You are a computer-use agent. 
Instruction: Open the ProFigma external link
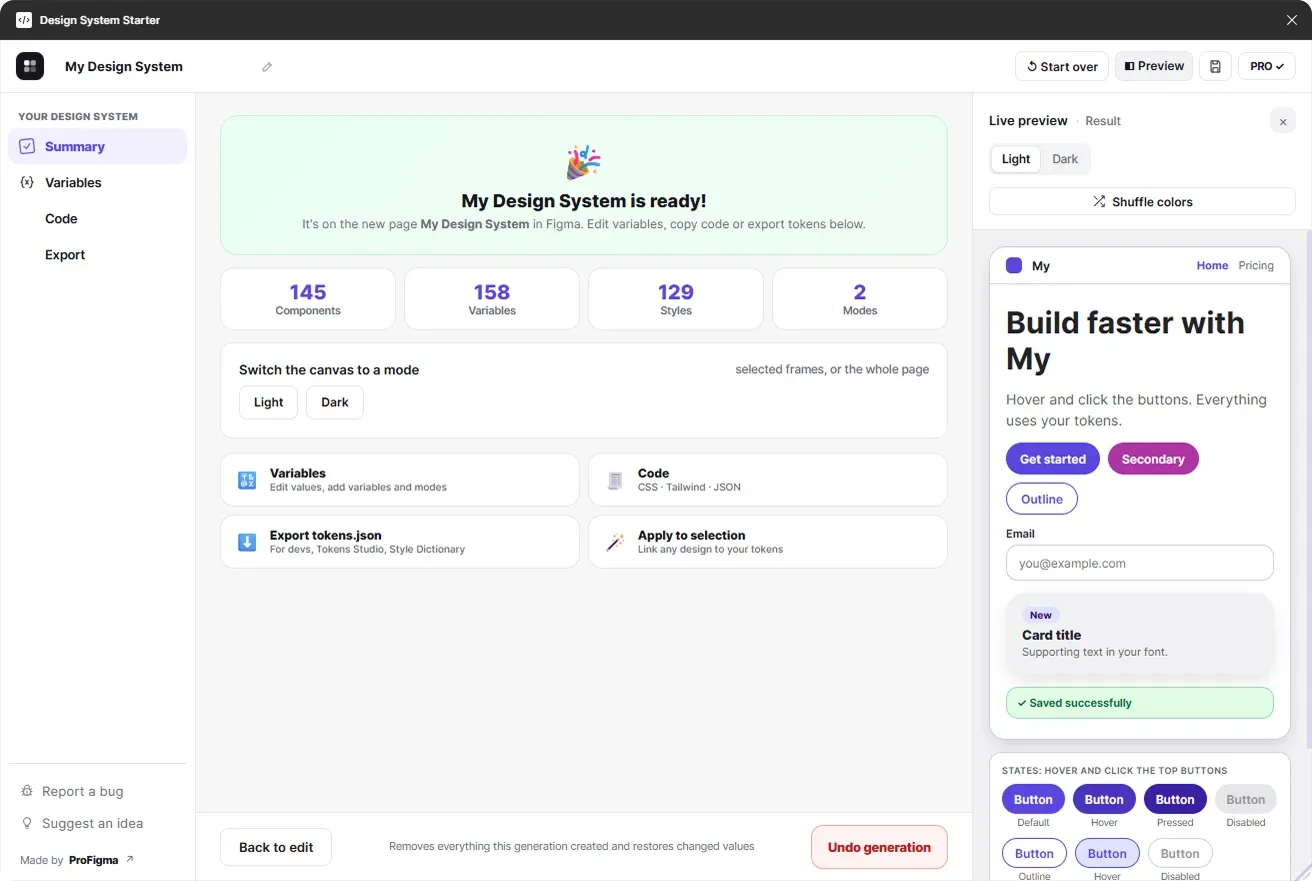(x=101, y=860)
